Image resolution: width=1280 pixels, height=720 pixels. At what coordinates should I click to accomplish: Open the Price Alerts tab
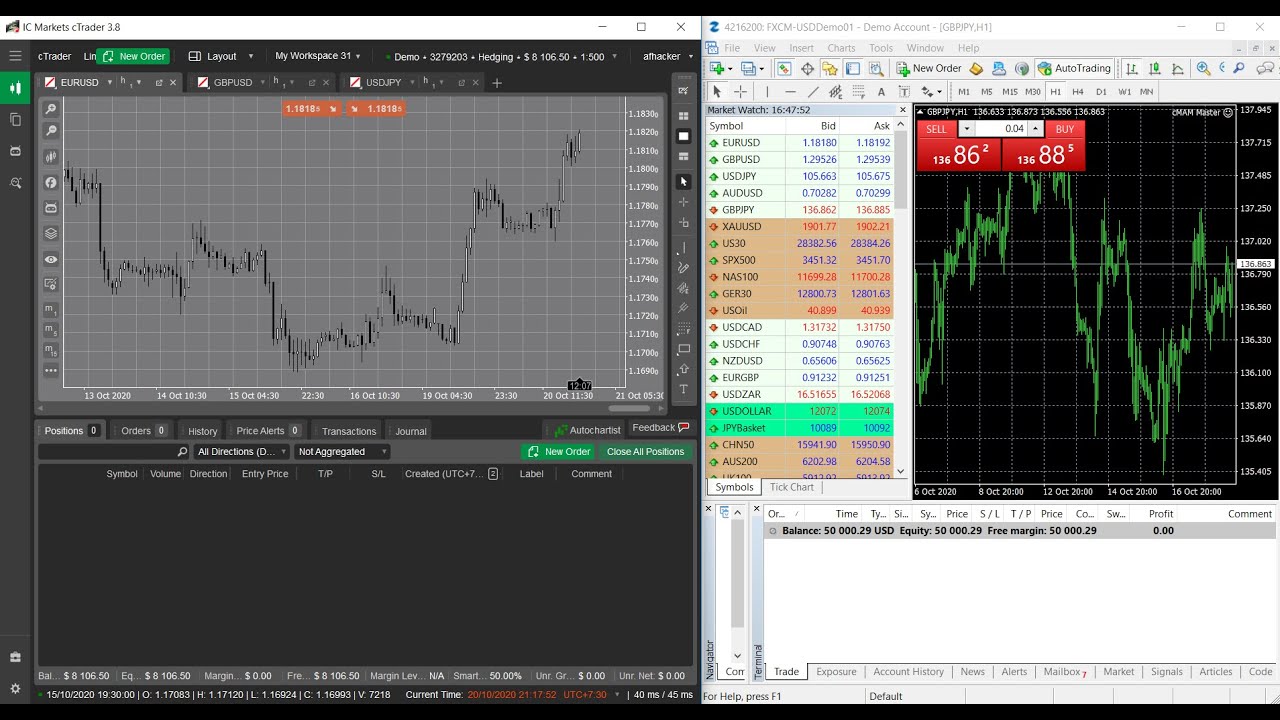[x=268, y=431]
